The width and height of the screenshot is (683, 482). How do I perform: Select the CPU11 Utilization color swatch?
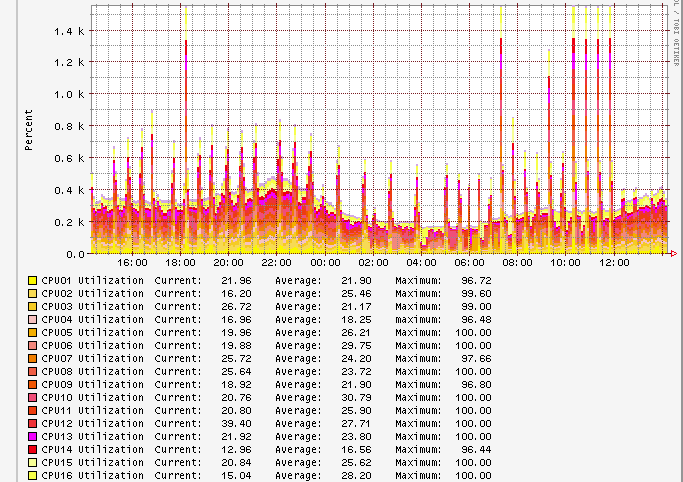click(x=32, y=411)
